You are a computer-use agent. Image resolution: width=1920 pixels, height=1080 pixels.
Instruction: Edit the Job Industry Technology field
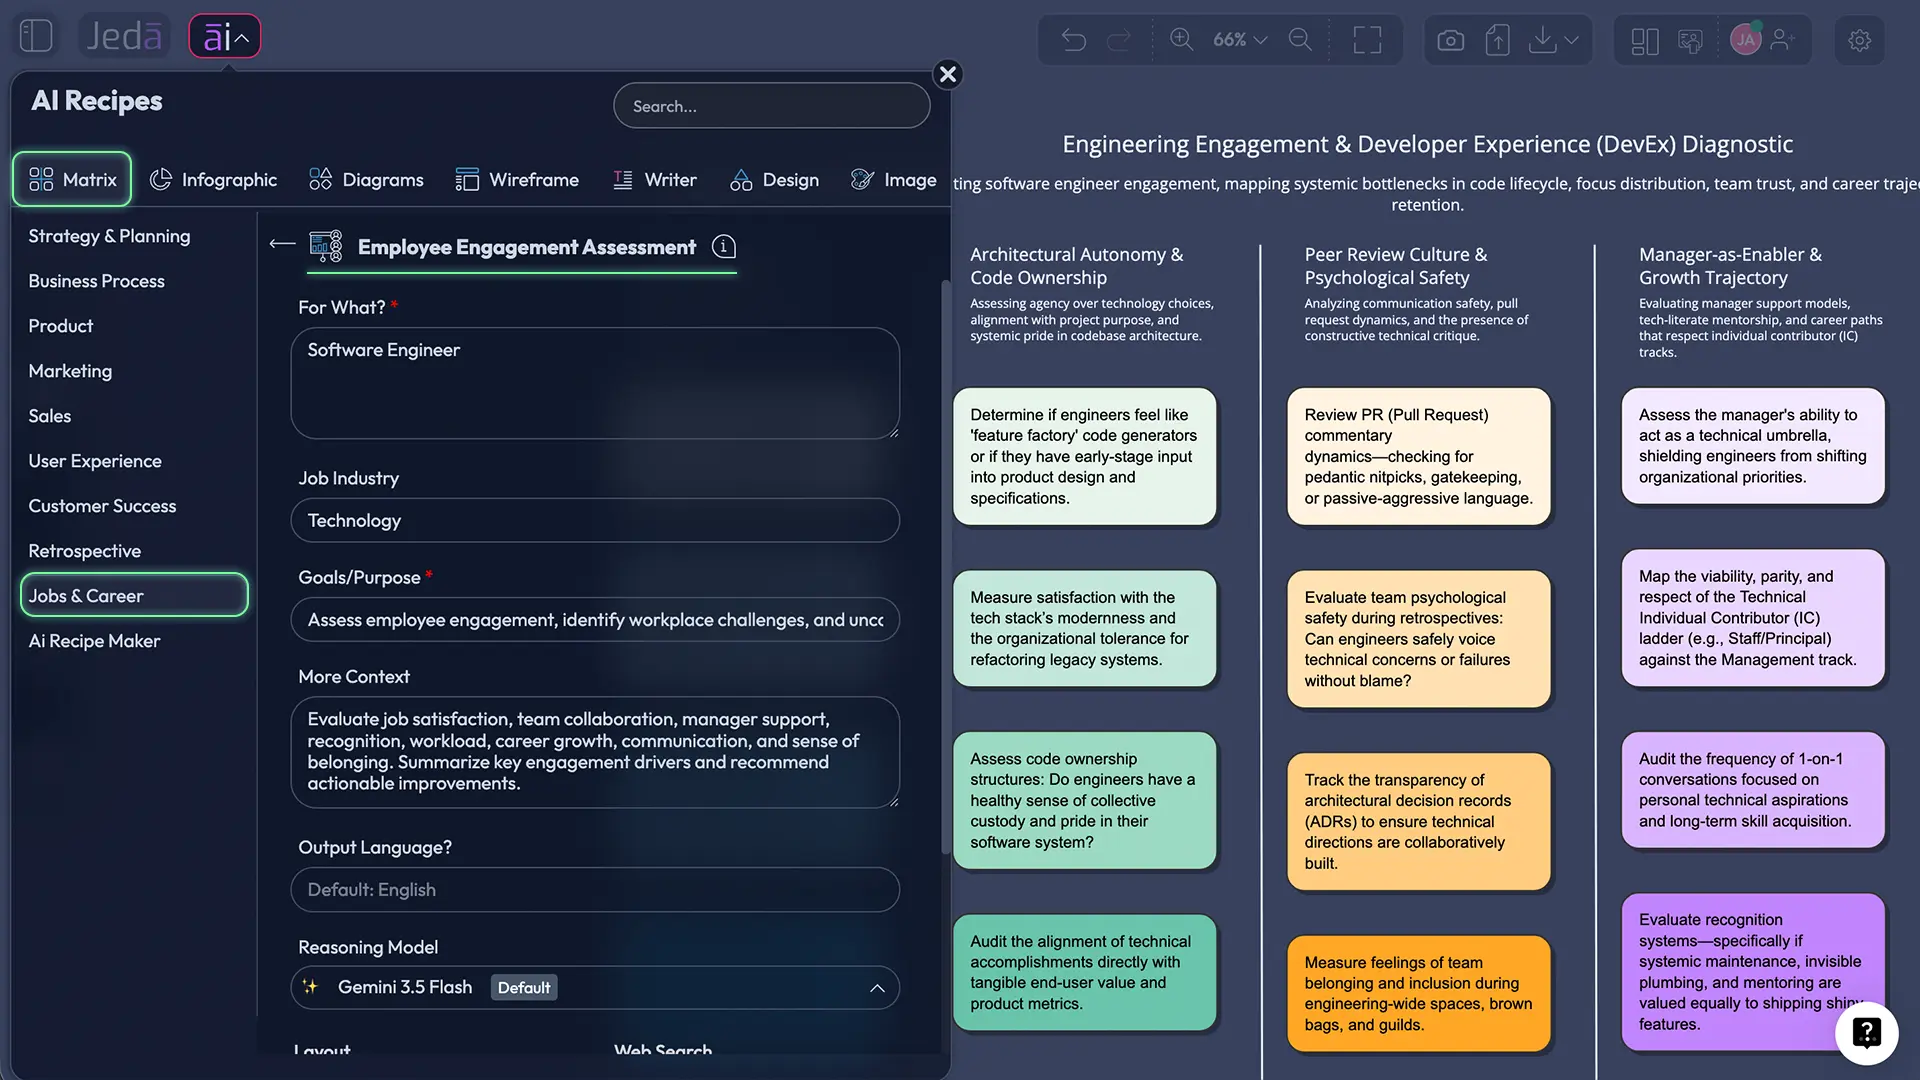[x=595, y=521]
